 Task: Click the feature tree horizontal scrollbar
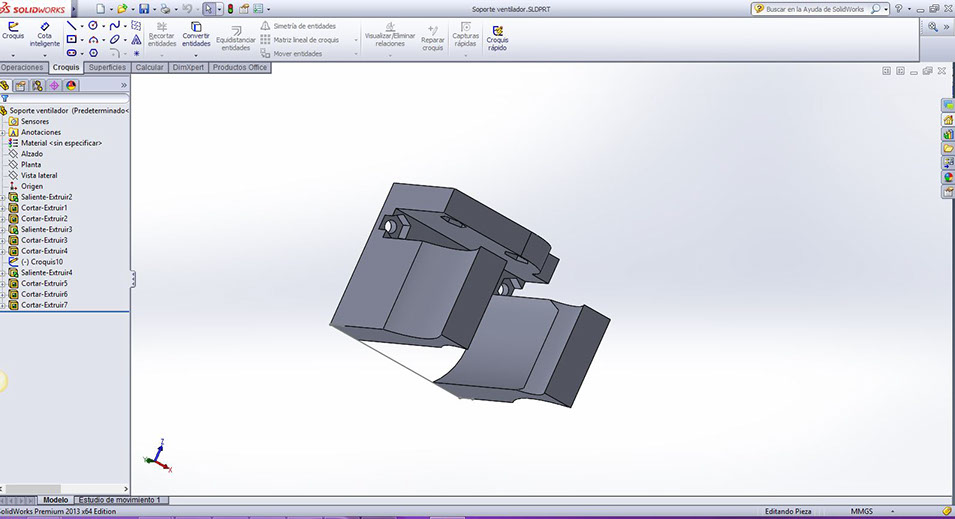click(65, 489)
